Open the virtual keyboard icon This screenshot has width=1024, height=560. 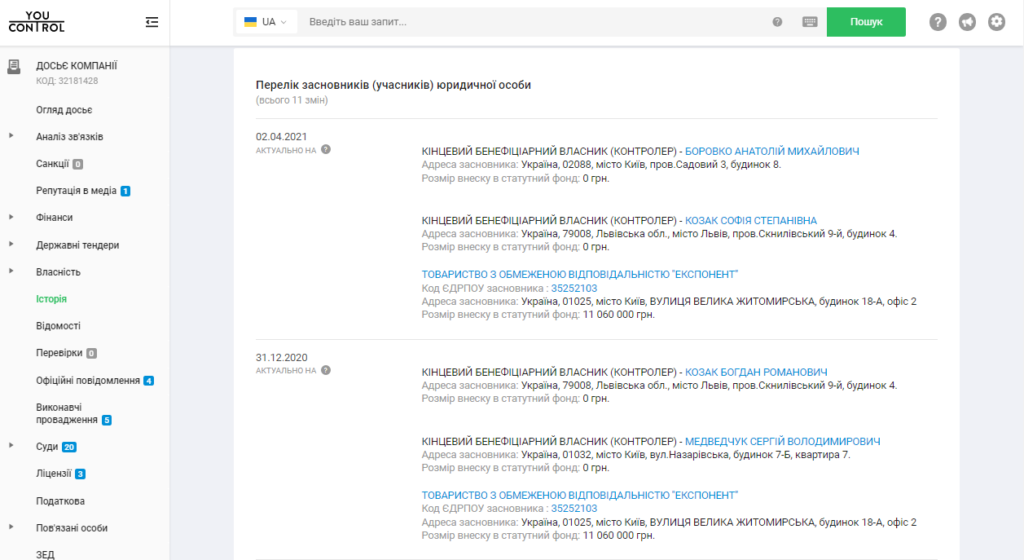coord(810,22)
